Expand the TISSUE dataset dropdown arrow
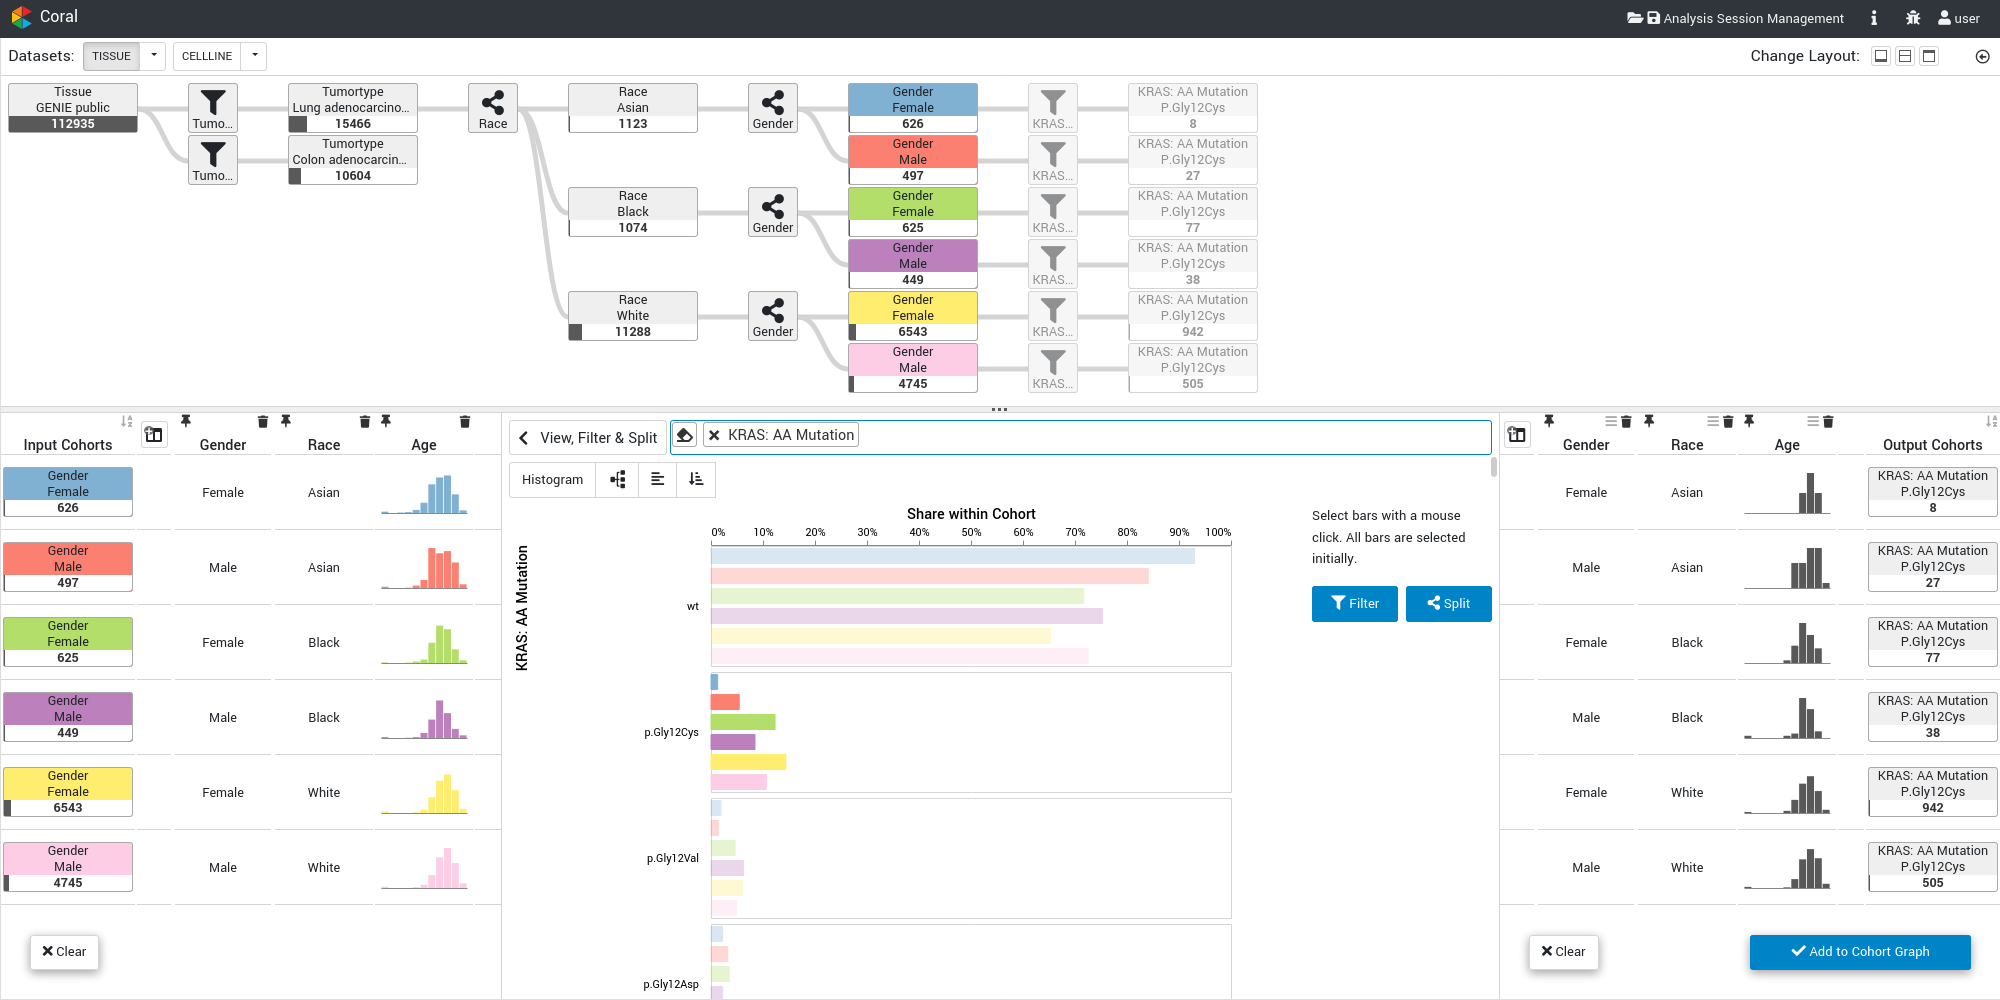 pos(153,56)
